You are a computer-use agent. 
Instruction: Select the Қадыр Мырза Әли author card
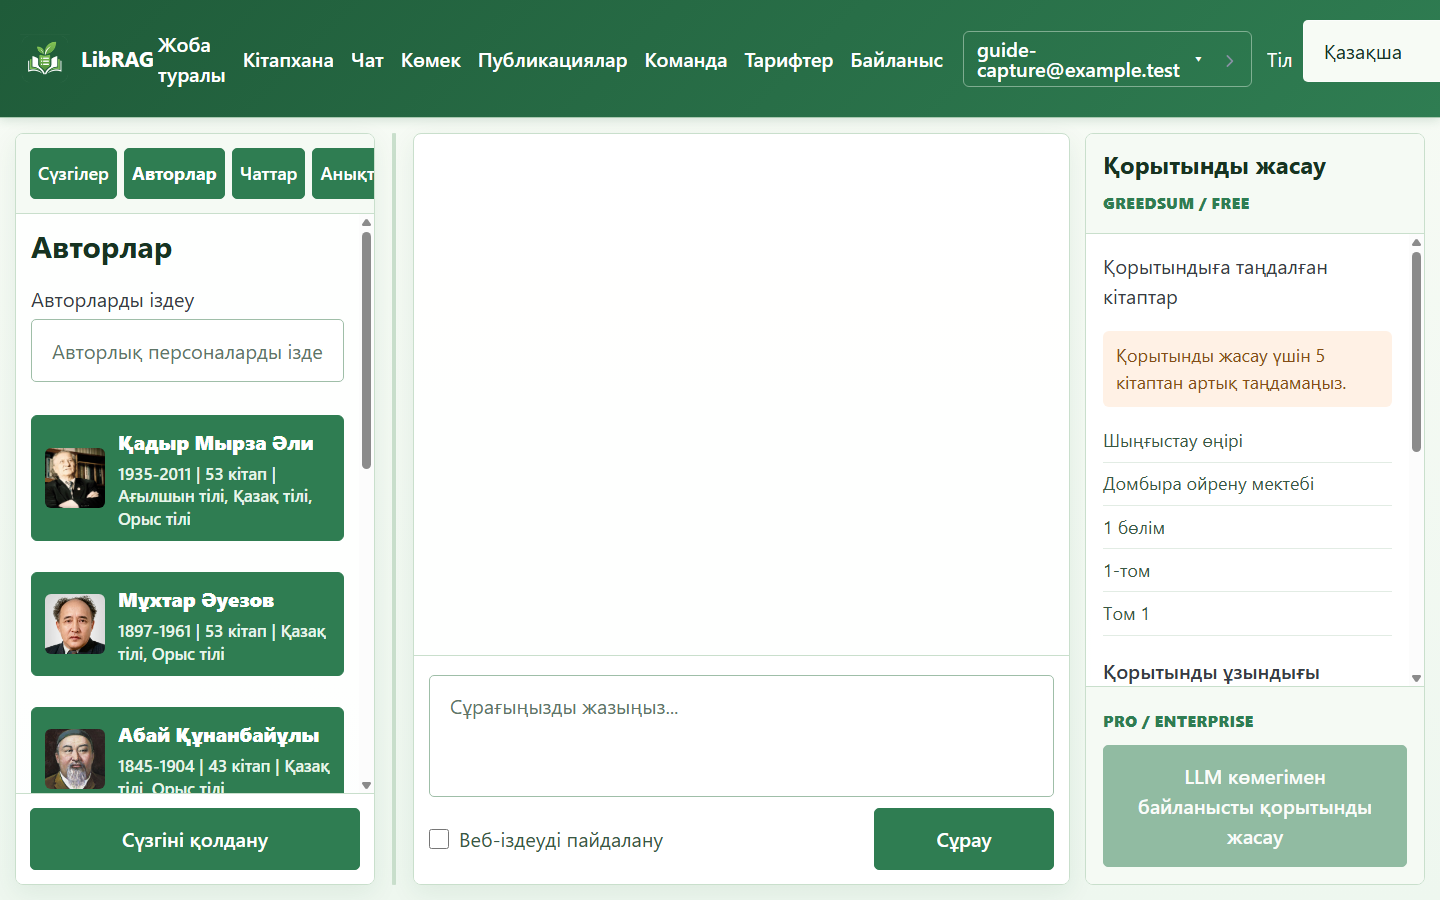coord(187,478)
